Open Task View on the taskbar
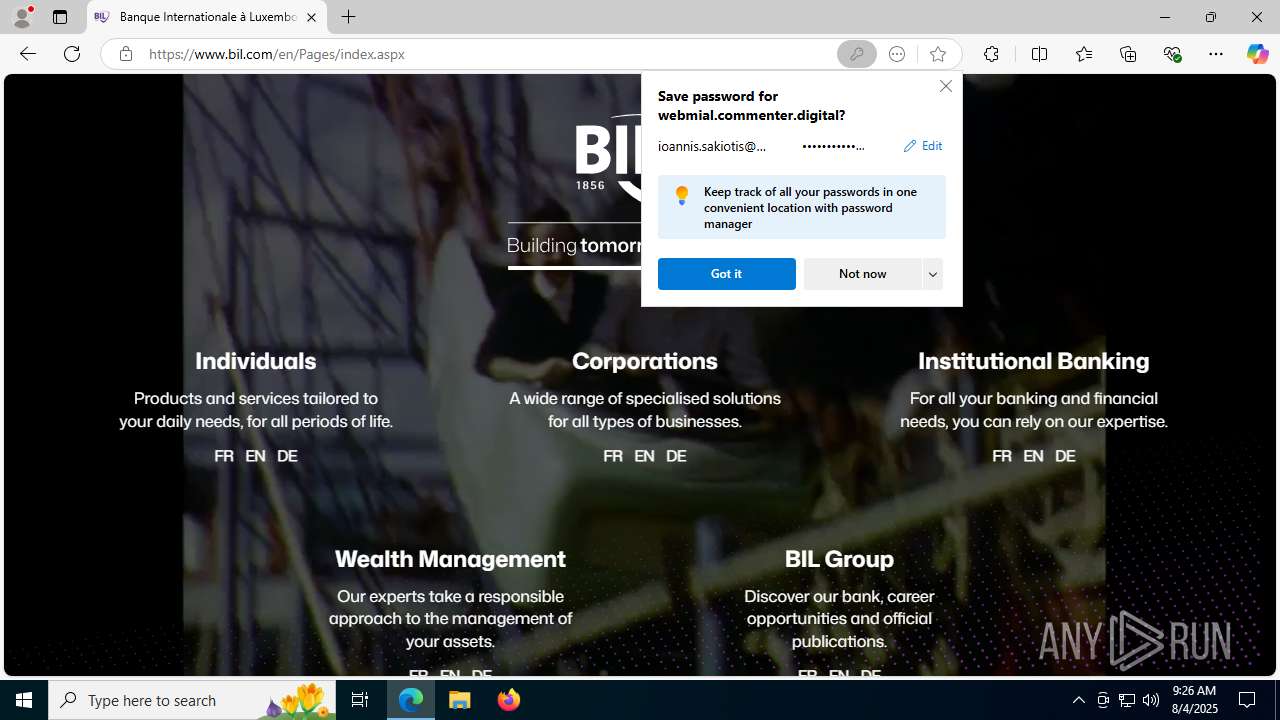Image resolution: width=1280 pixels, height=720 pixels. point(360,700)
